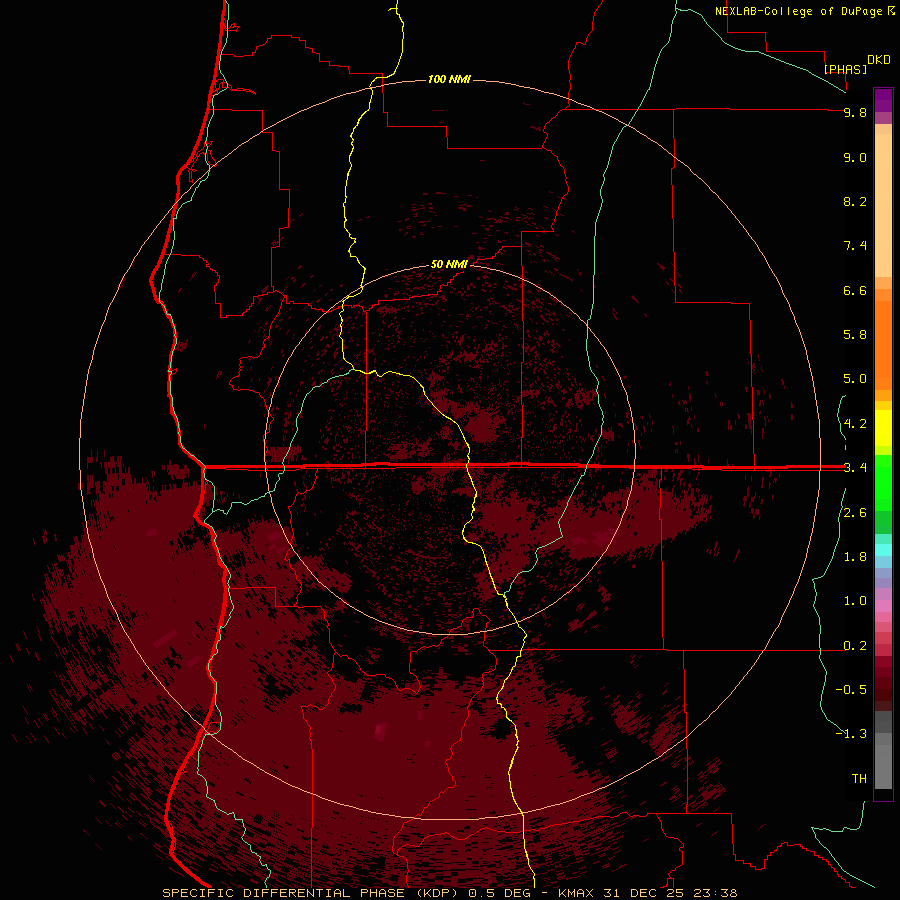
Task: Select the -0.5 scale value
Action: 851,690
